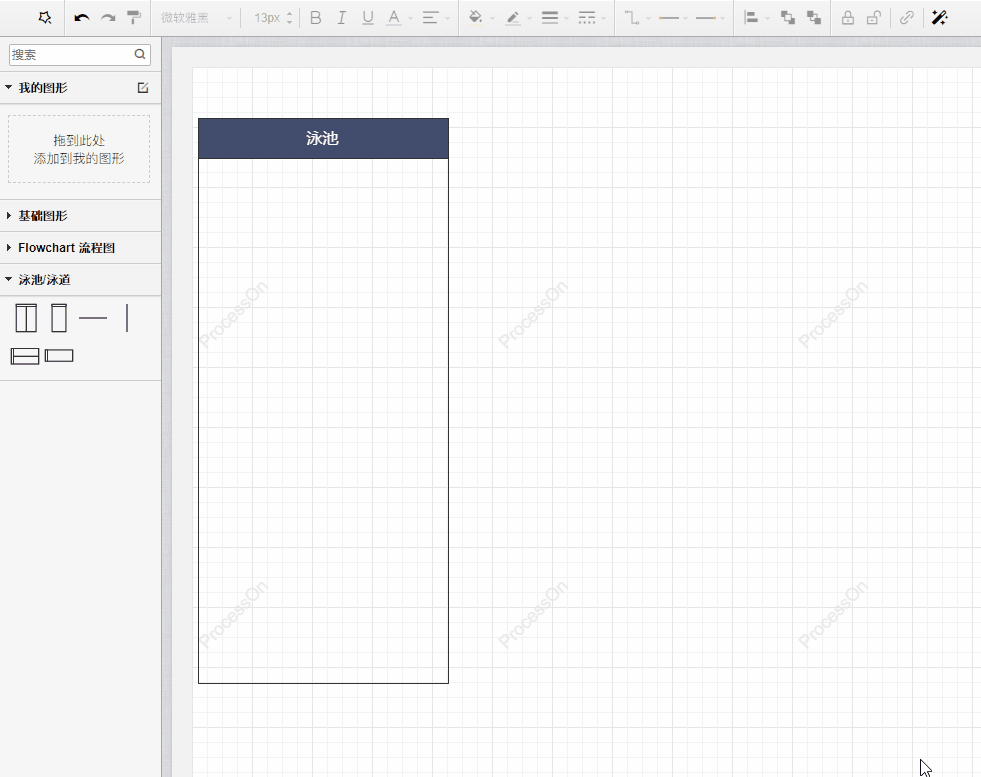Select the vertical lane shape

59,318
